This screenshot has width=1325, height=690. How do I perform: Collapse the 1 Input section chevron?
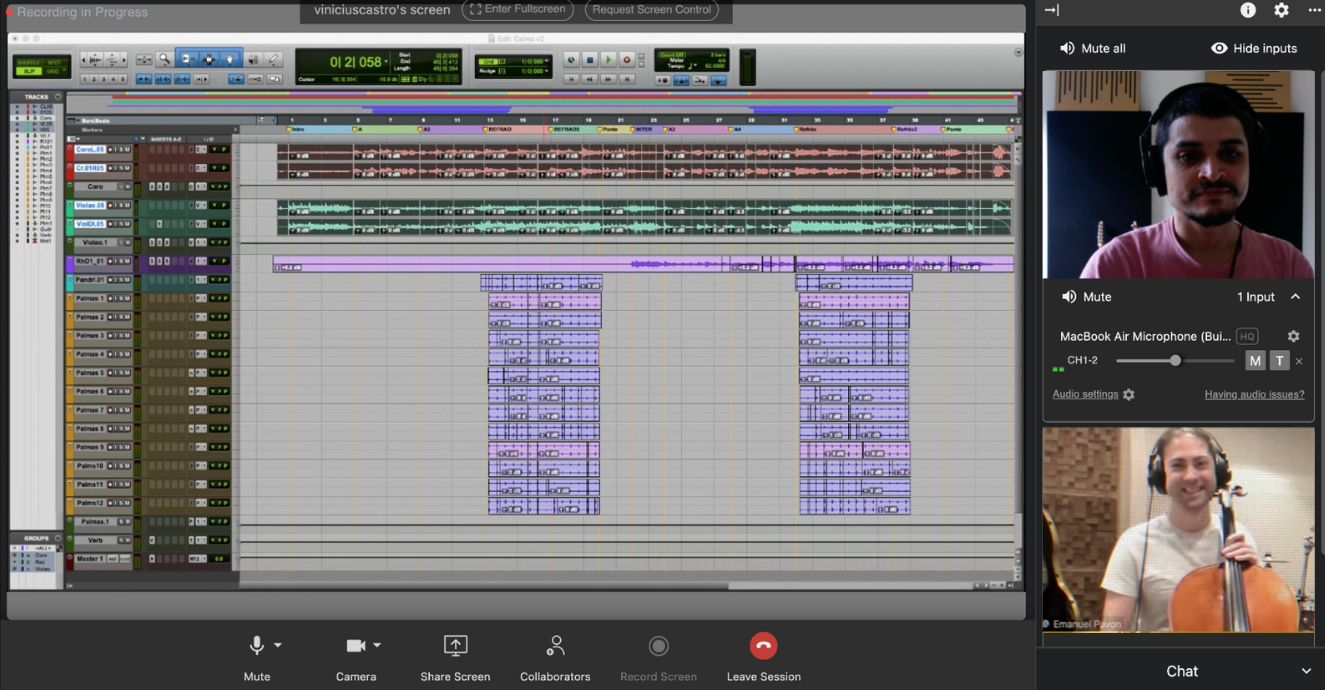coord(1296,296)
